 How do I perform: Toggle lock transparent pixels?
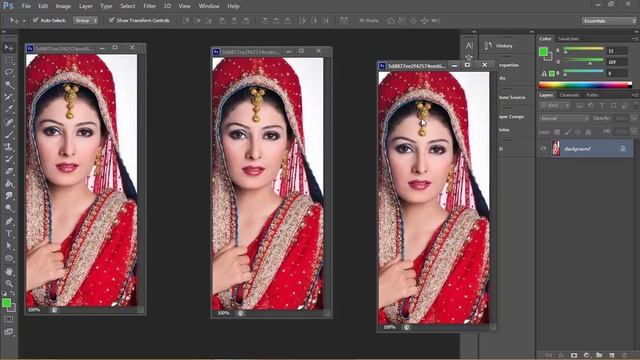(557, 132)
